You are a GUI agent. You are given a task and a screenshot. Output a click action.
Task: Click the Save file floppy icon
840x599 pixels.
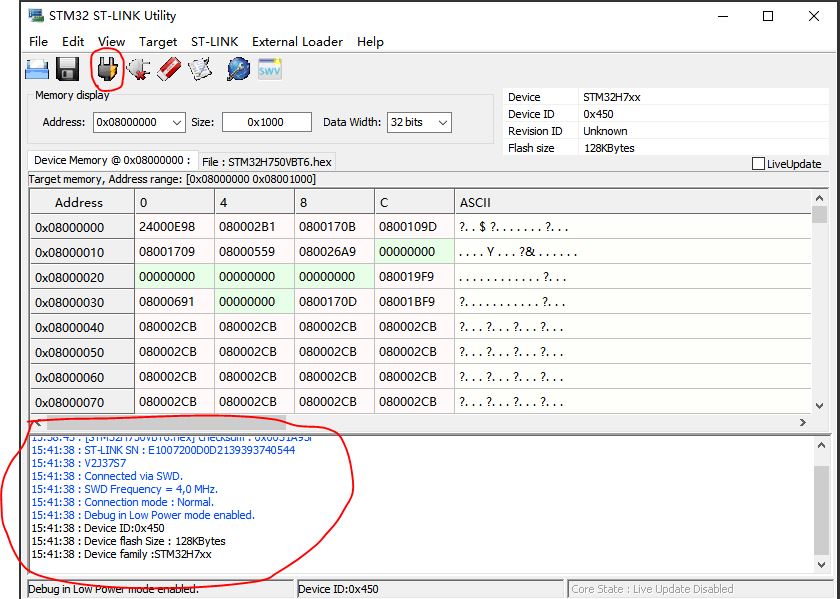(68, 70)
